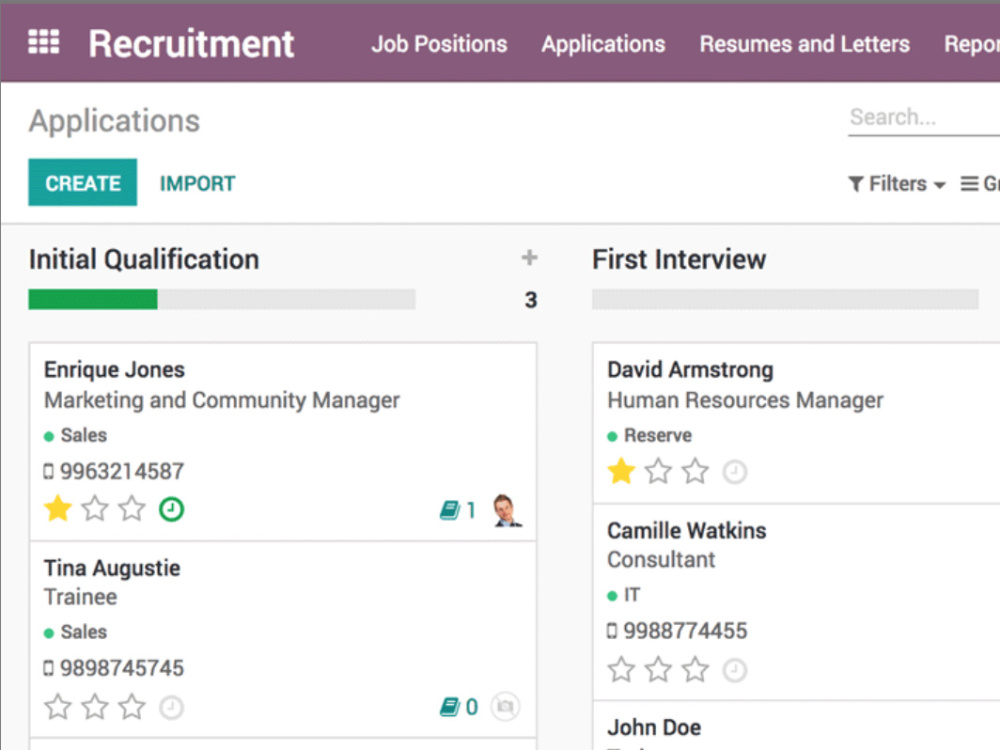Viewport: 1000px width, 750px height.
Task: Toggle David Armstrong's third priority star
Action: [695, 472]
